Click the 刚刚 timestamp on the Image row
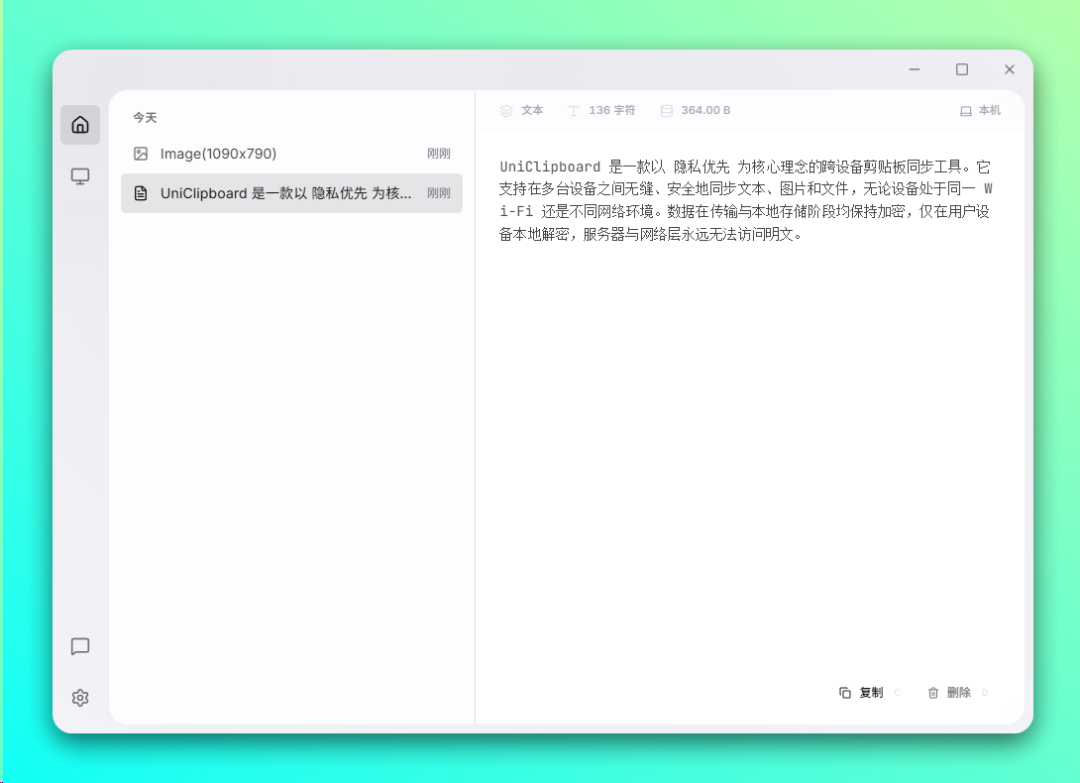This screenshot has width=1080, height=783. tap(438, 154)
